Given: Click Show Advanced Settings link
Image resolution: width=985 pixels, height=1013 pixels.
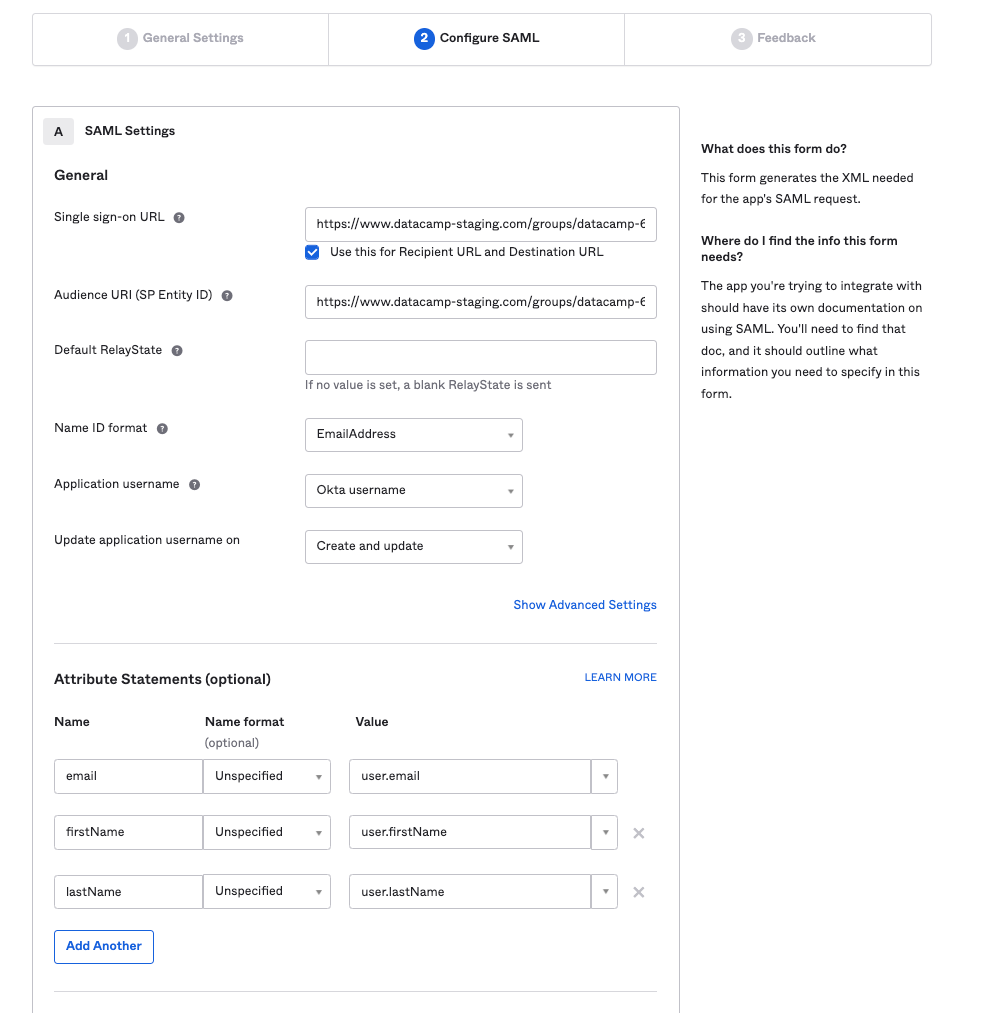Looking at the screenshot, I should point(585,605).
